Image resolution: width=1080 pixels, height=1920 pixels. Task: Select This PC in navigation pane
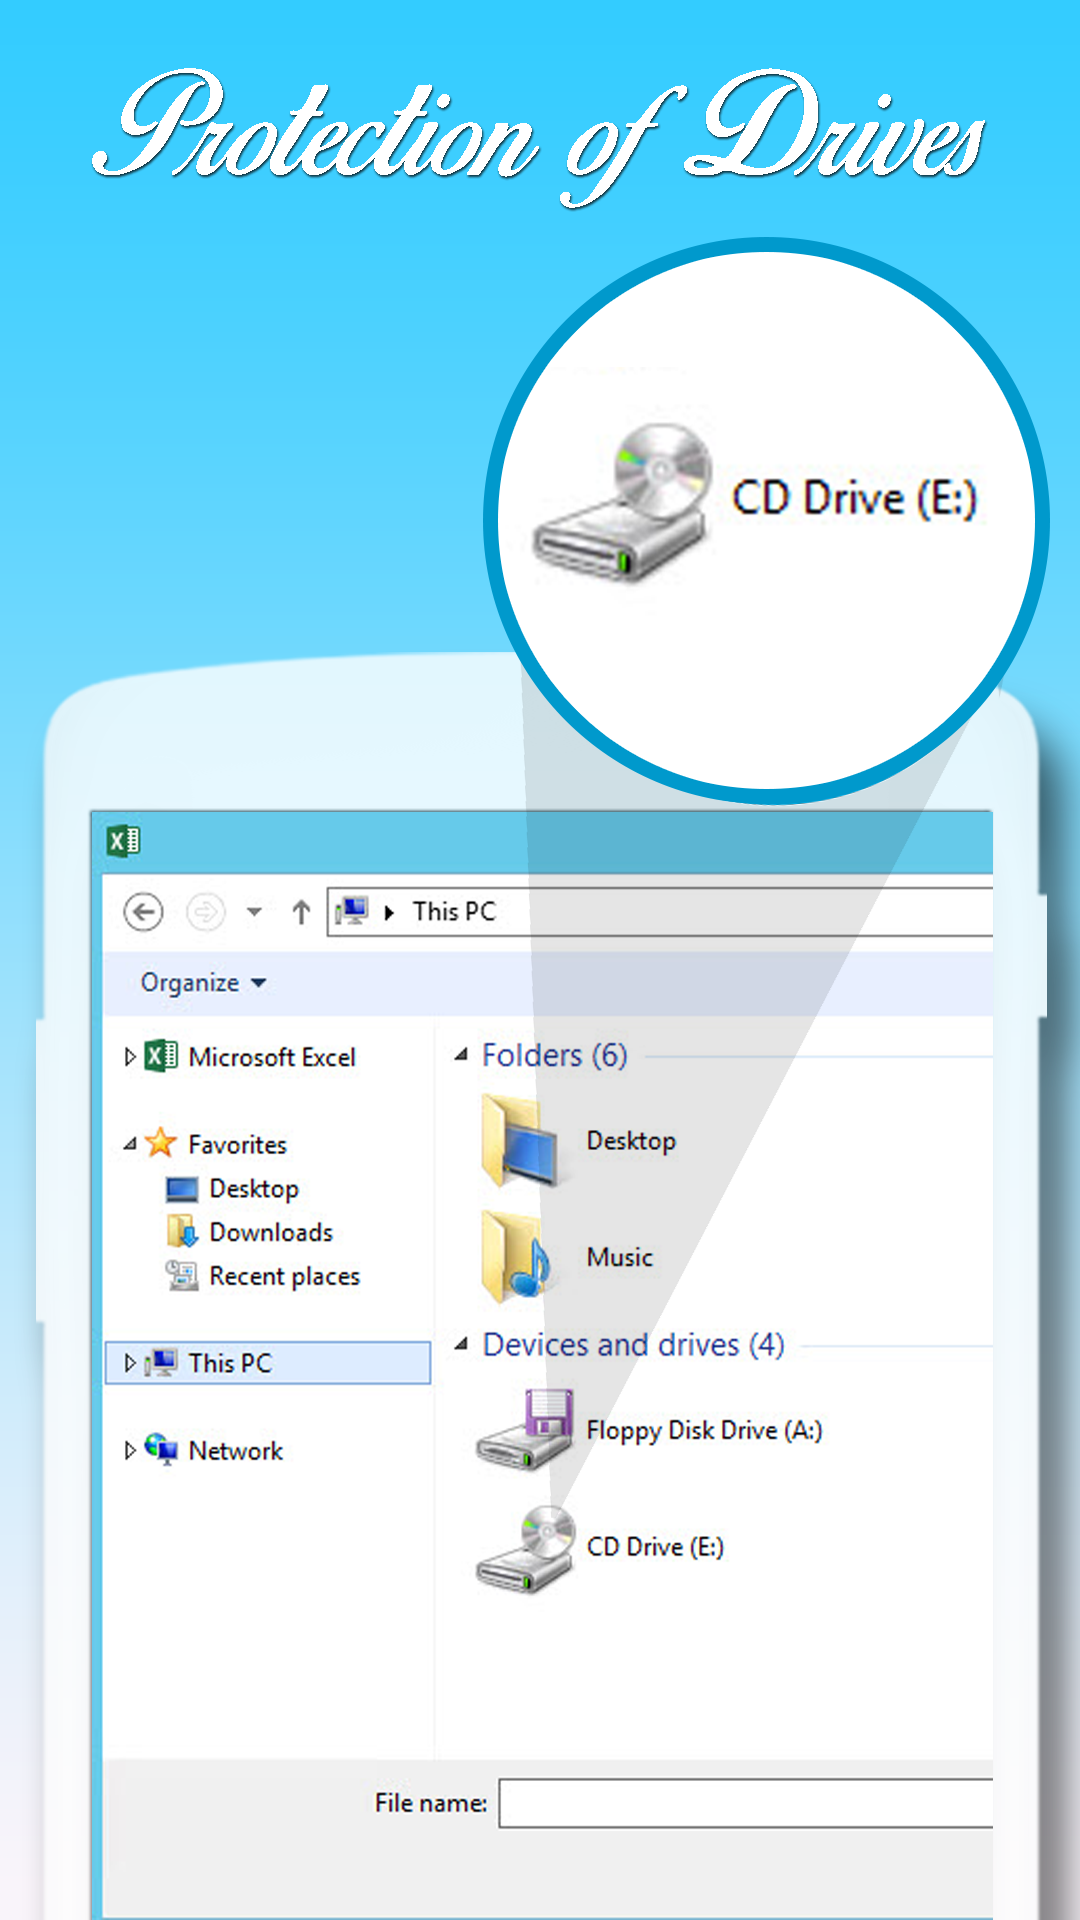(x=230, y=1363)
